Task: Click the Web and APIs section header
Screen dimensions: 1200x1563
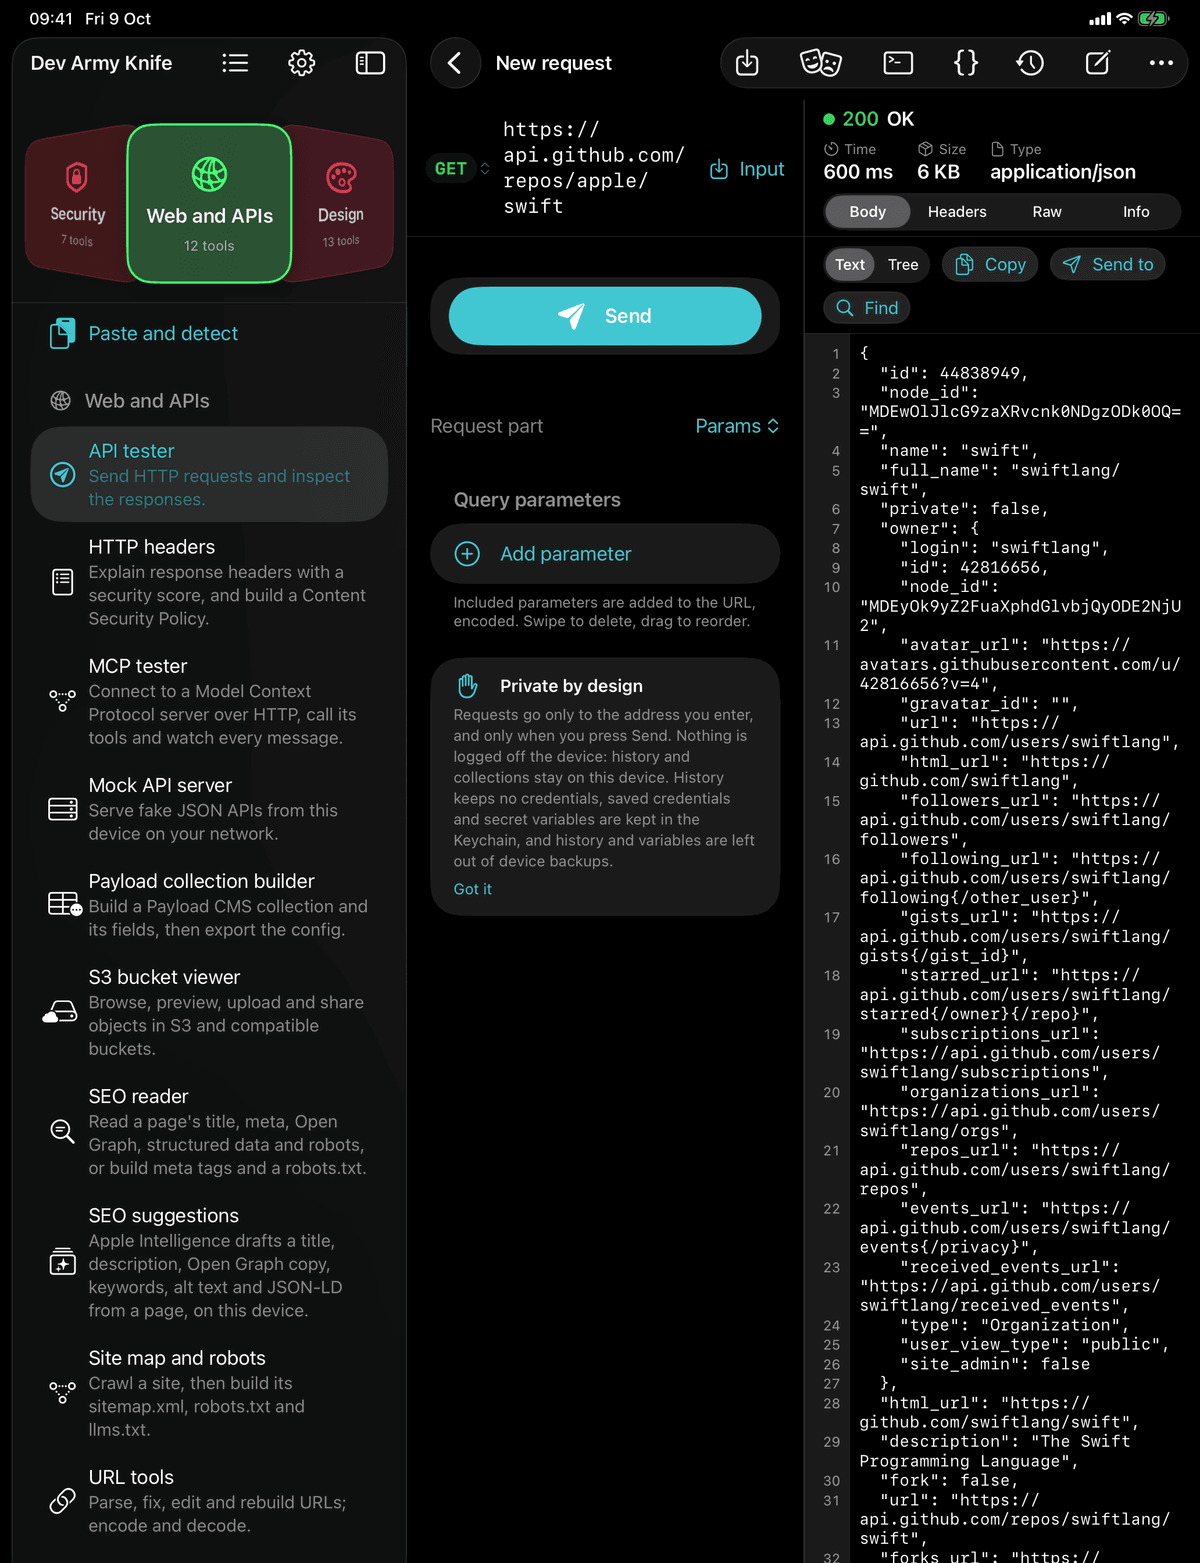Action: tap(147, 401)
